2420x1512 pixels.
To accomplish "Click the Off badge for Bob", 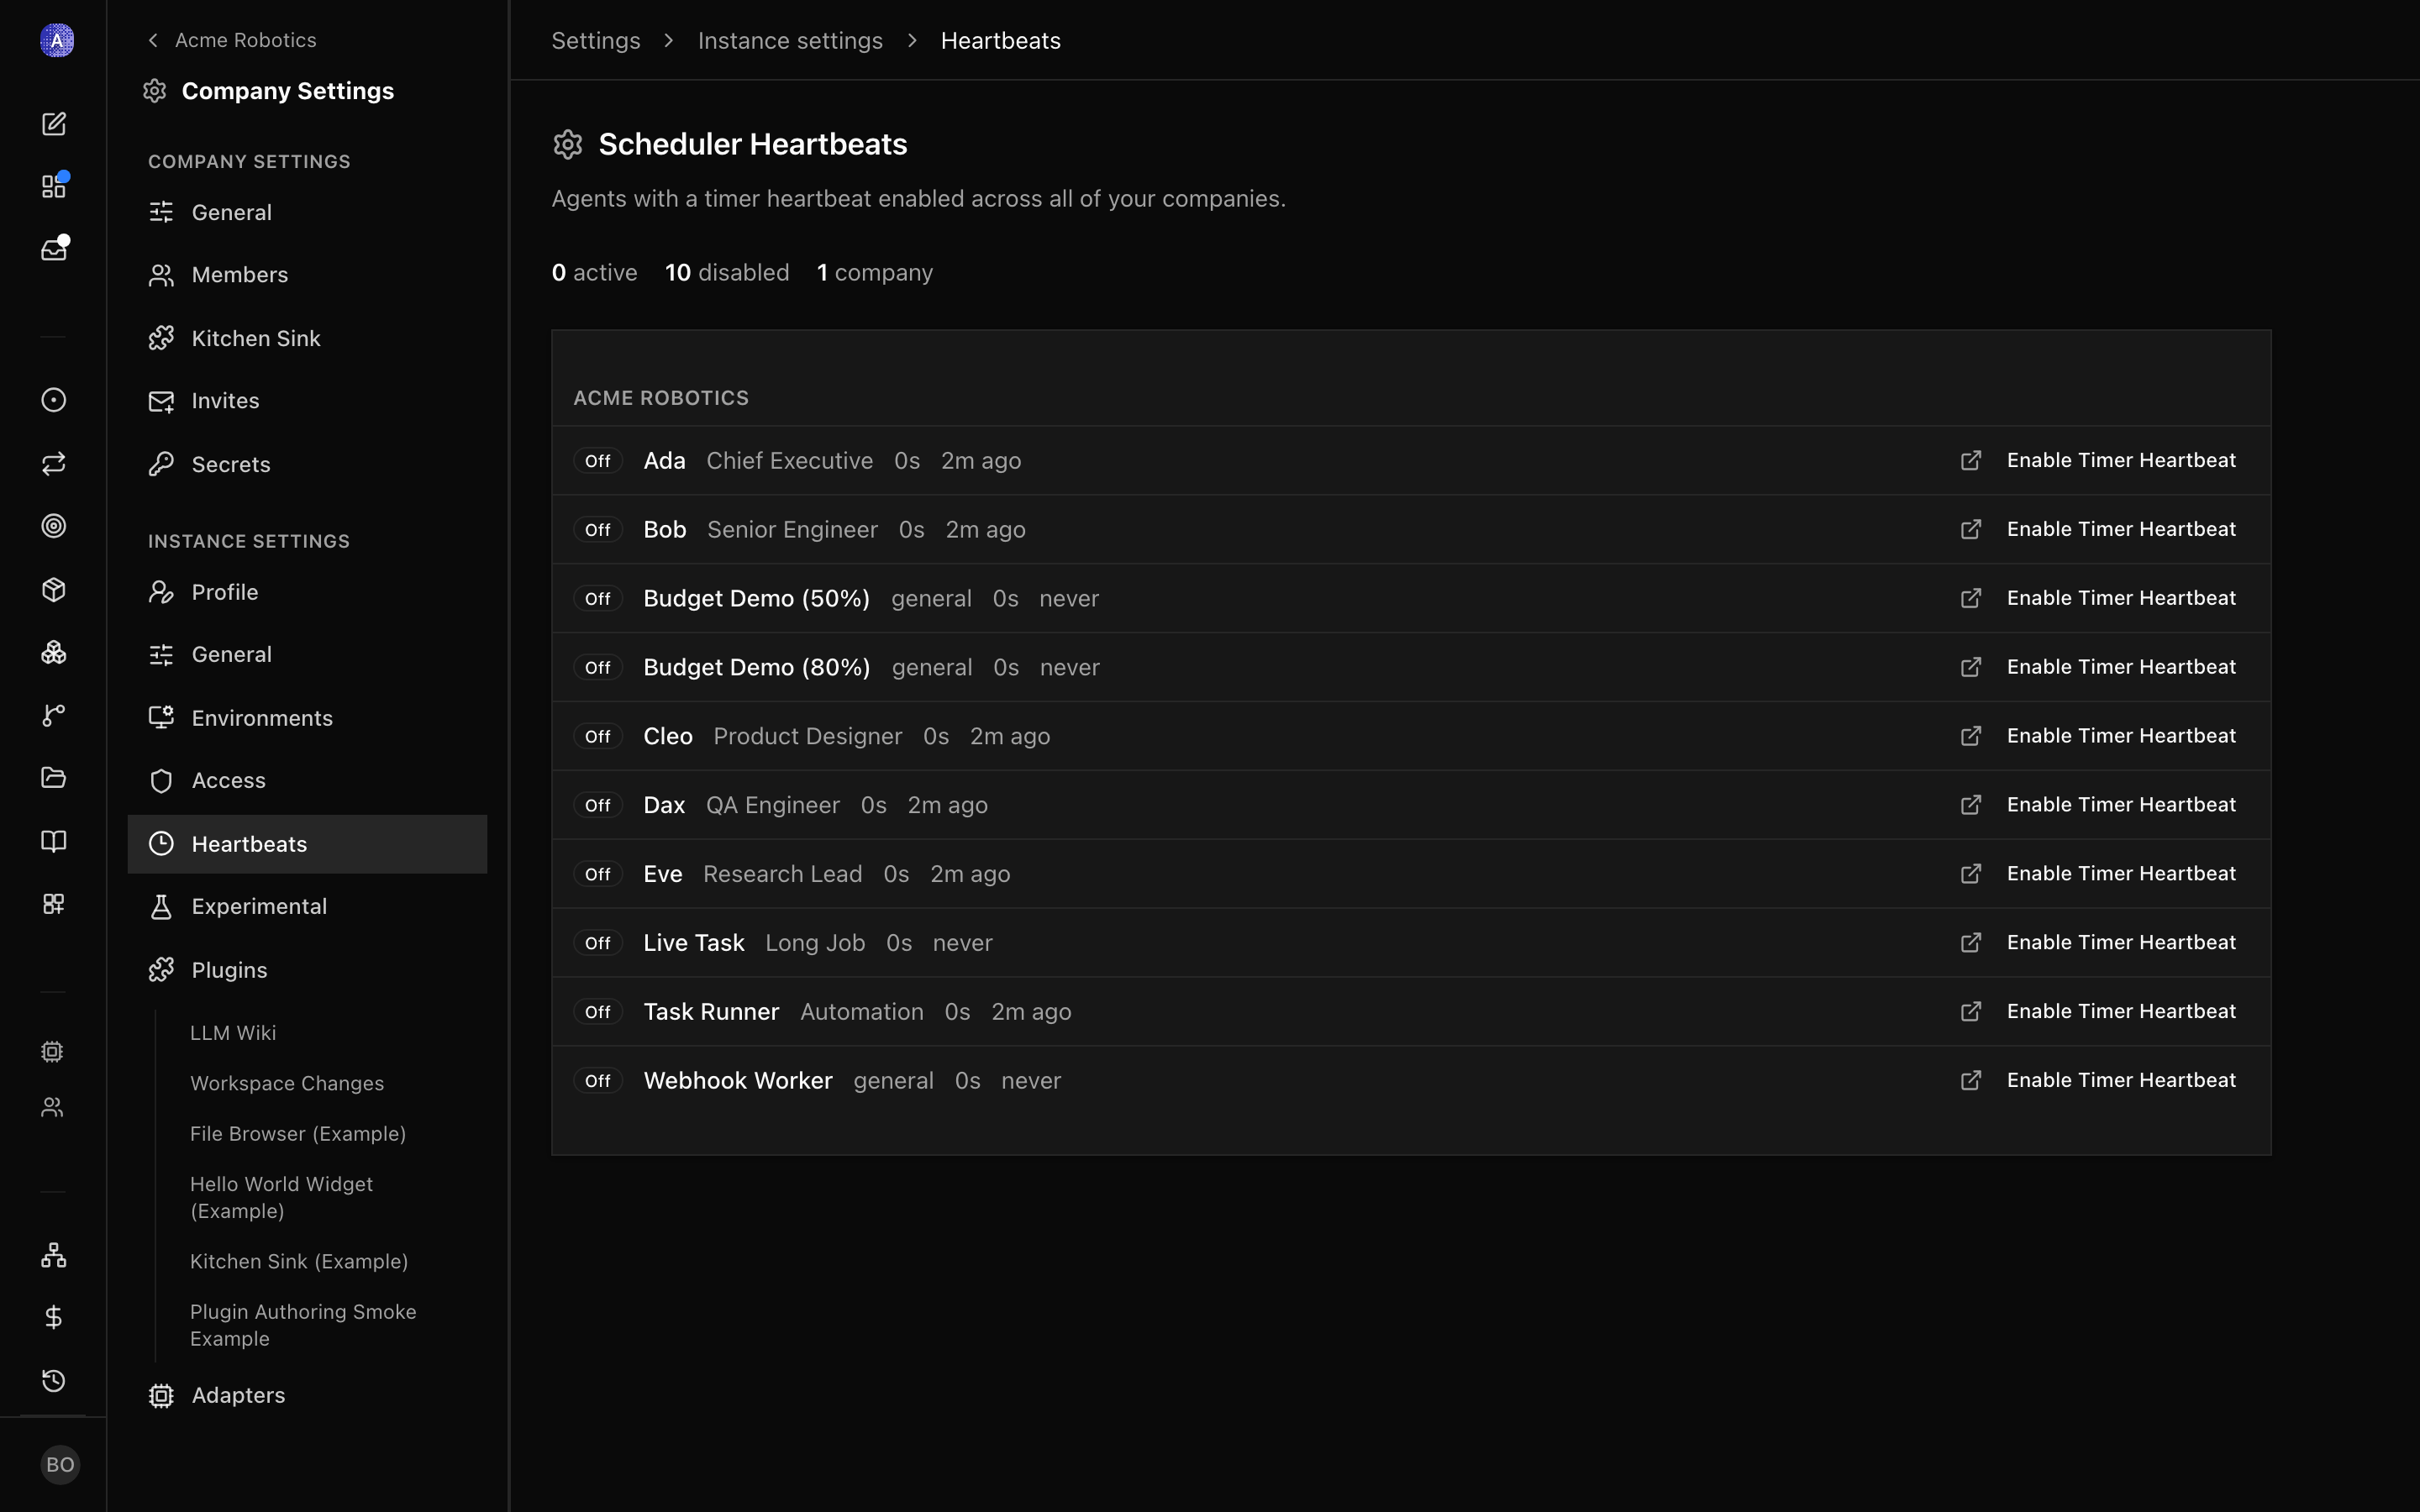I will click(x=598, y=530).
